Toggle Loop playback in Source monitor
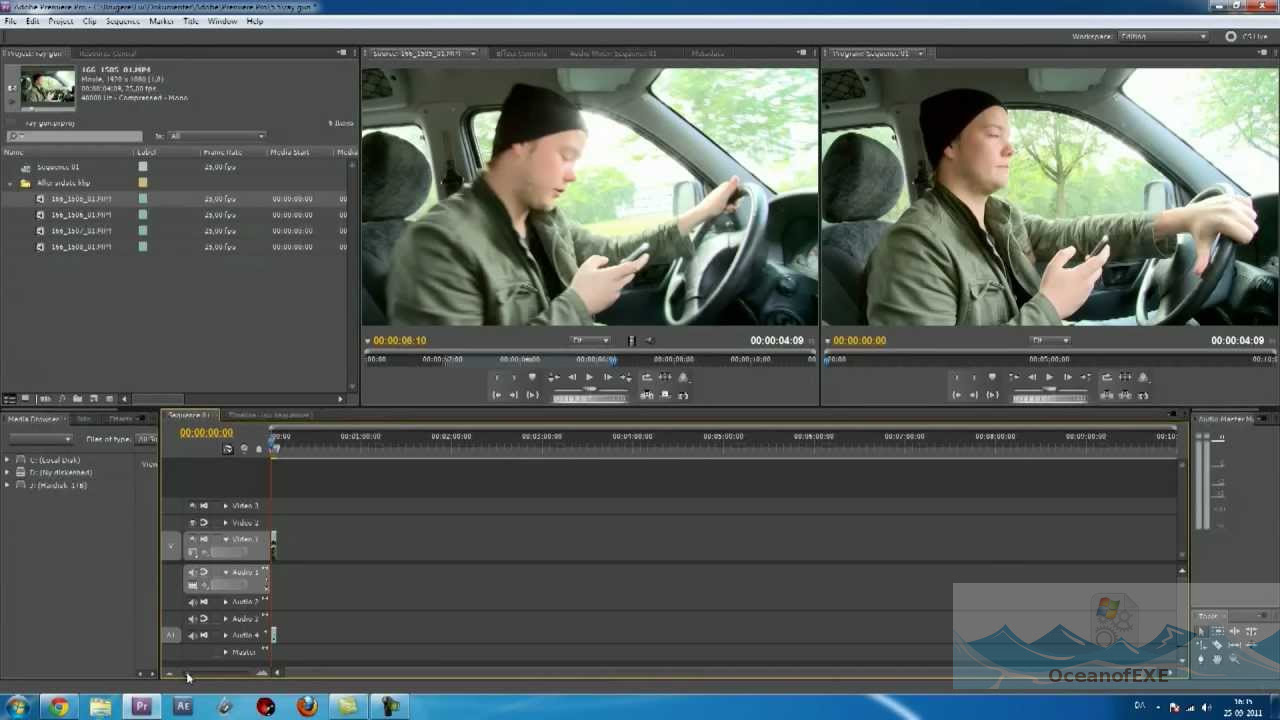The height and width of the screenshot is (720, 1280). (x=647, y=377)
